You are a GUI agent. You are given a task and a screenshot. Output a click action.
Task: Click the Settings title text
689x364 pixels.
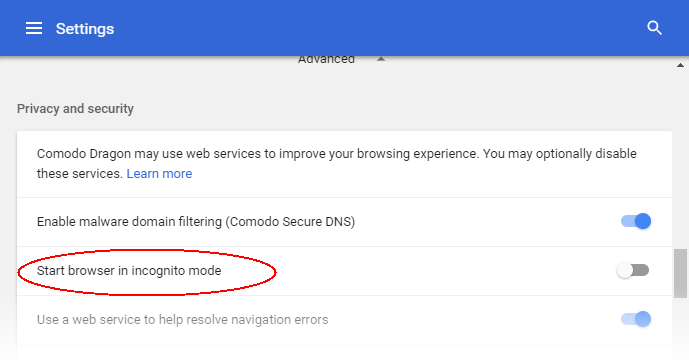[85, 29]
